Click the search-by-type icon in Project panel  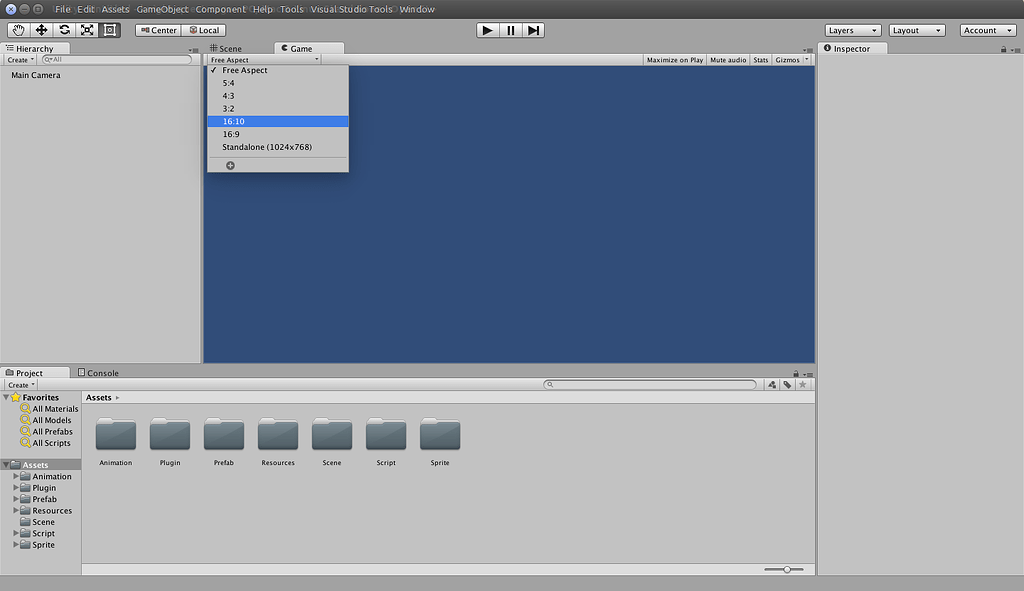point(771,384)
